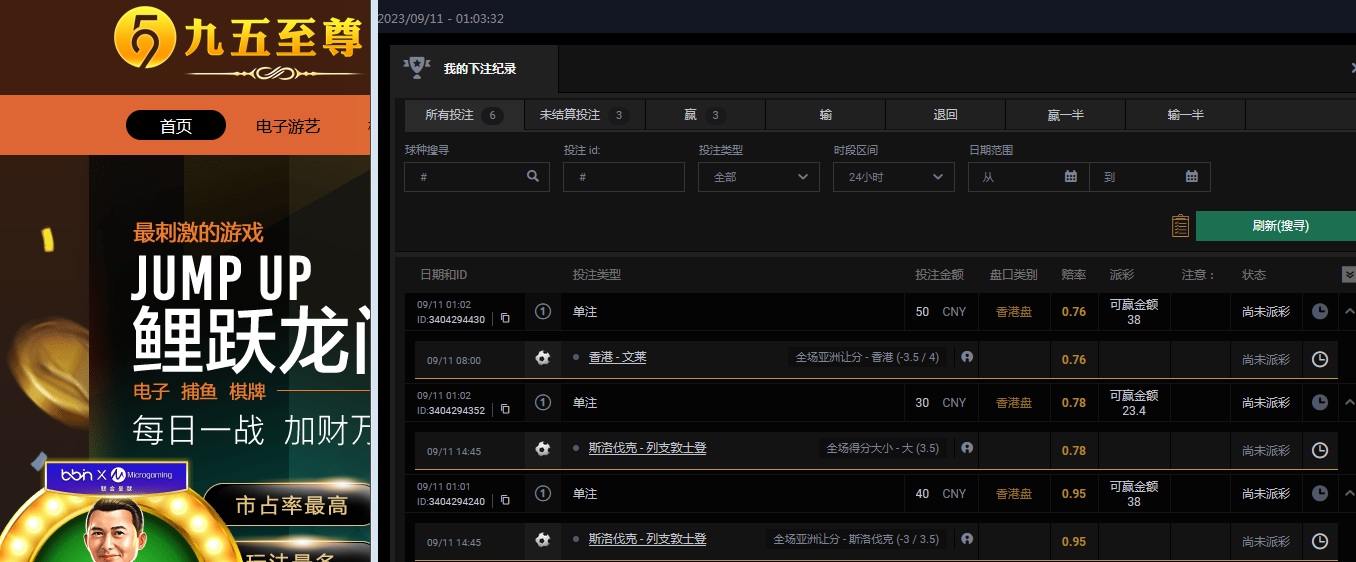
Task: Click filled clock icon on the 30 CNY bet
Action: (1320, 403)
